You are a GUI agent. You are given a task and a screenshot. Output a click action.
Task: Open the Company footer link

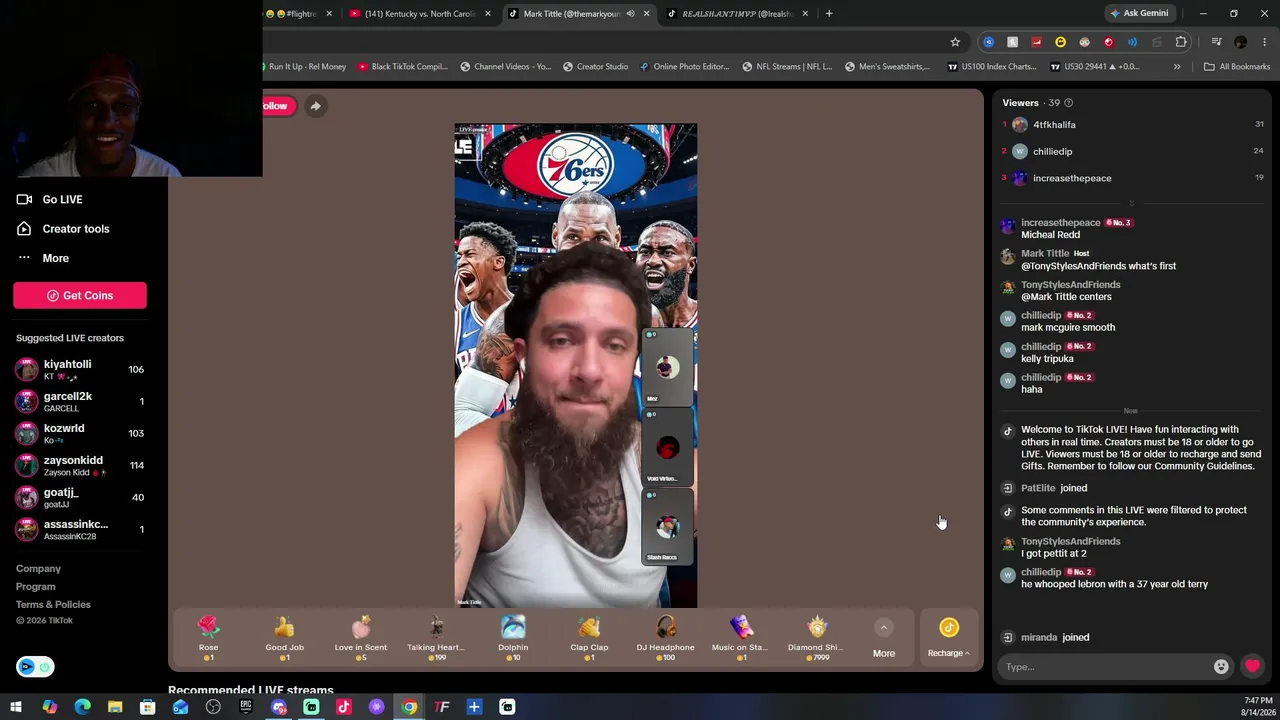38,569
